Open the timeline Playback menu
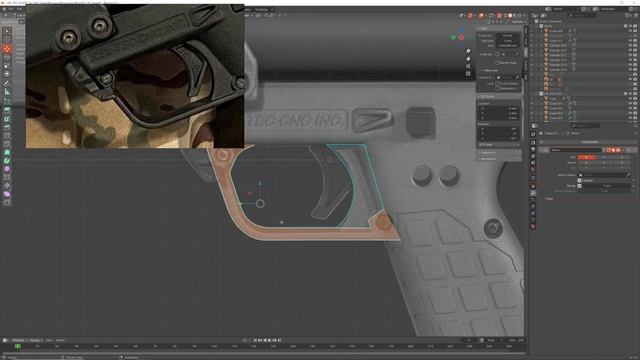Viewport: 640px width, 360px height. 18,340
